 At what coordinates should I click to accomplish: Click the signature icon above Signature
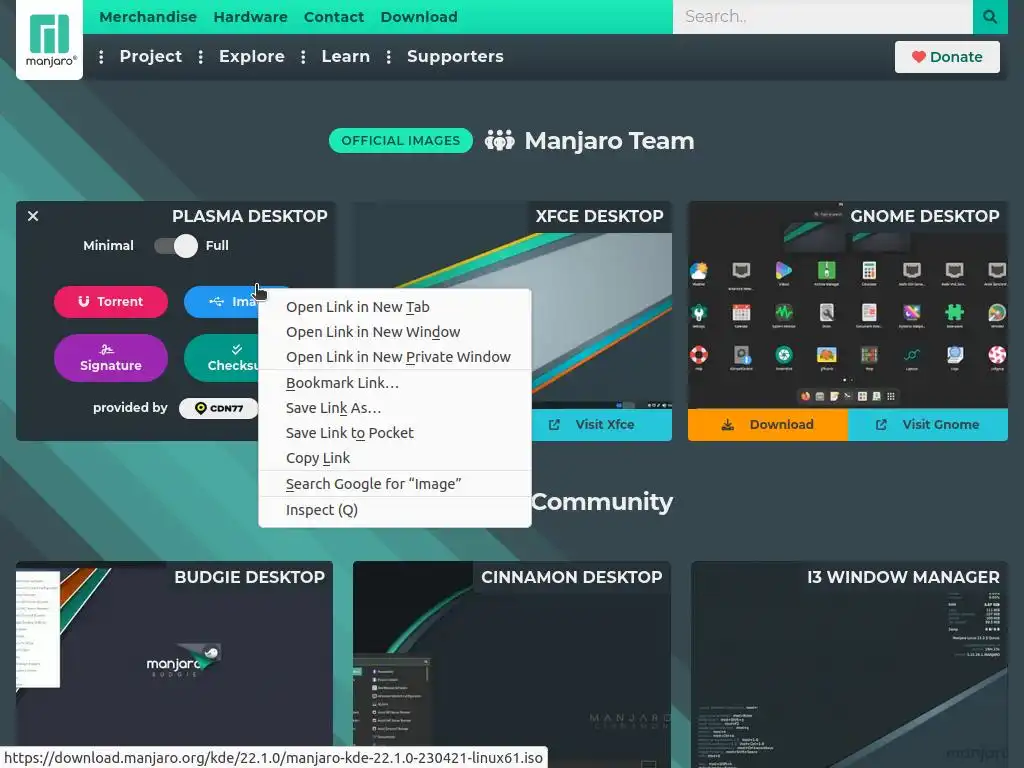[107, 349]
